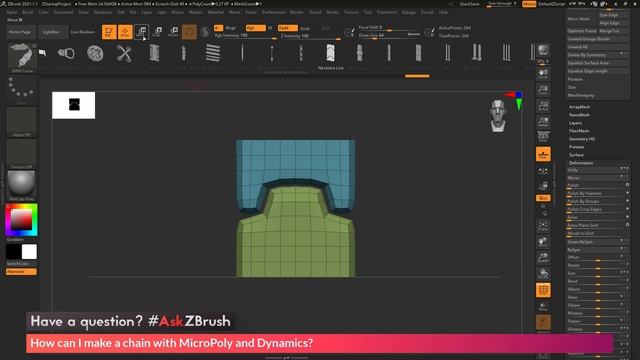Click the Z Intensity slider
The height and width of the screenshot is (360, 640).
tap(310, 36)
